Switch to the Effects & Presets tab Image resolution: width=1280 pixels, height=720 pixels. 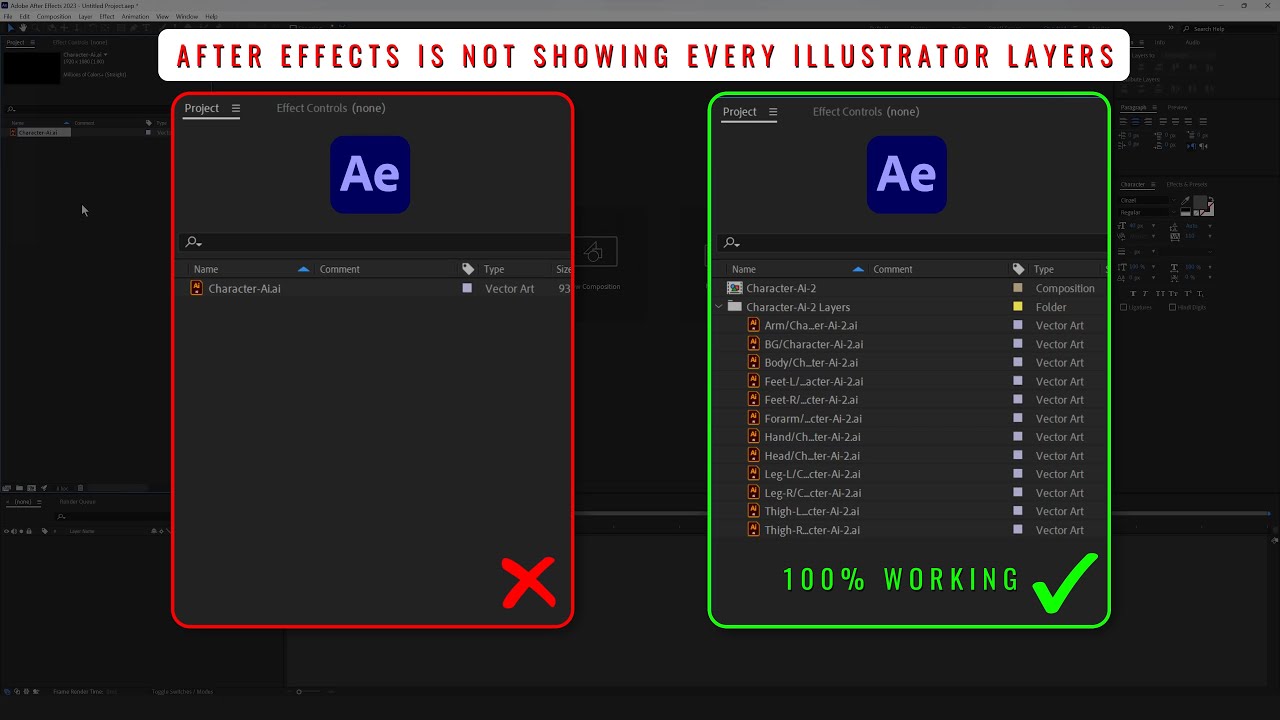coord(1187,184)
